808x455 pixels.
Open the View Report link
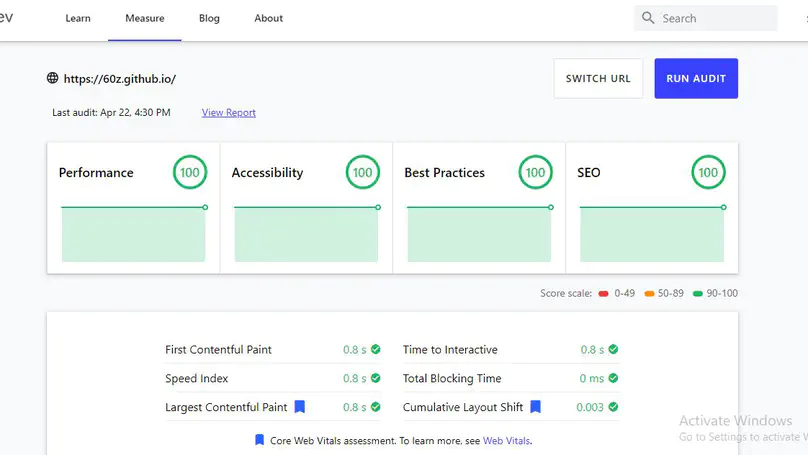[x=229, y=112]
